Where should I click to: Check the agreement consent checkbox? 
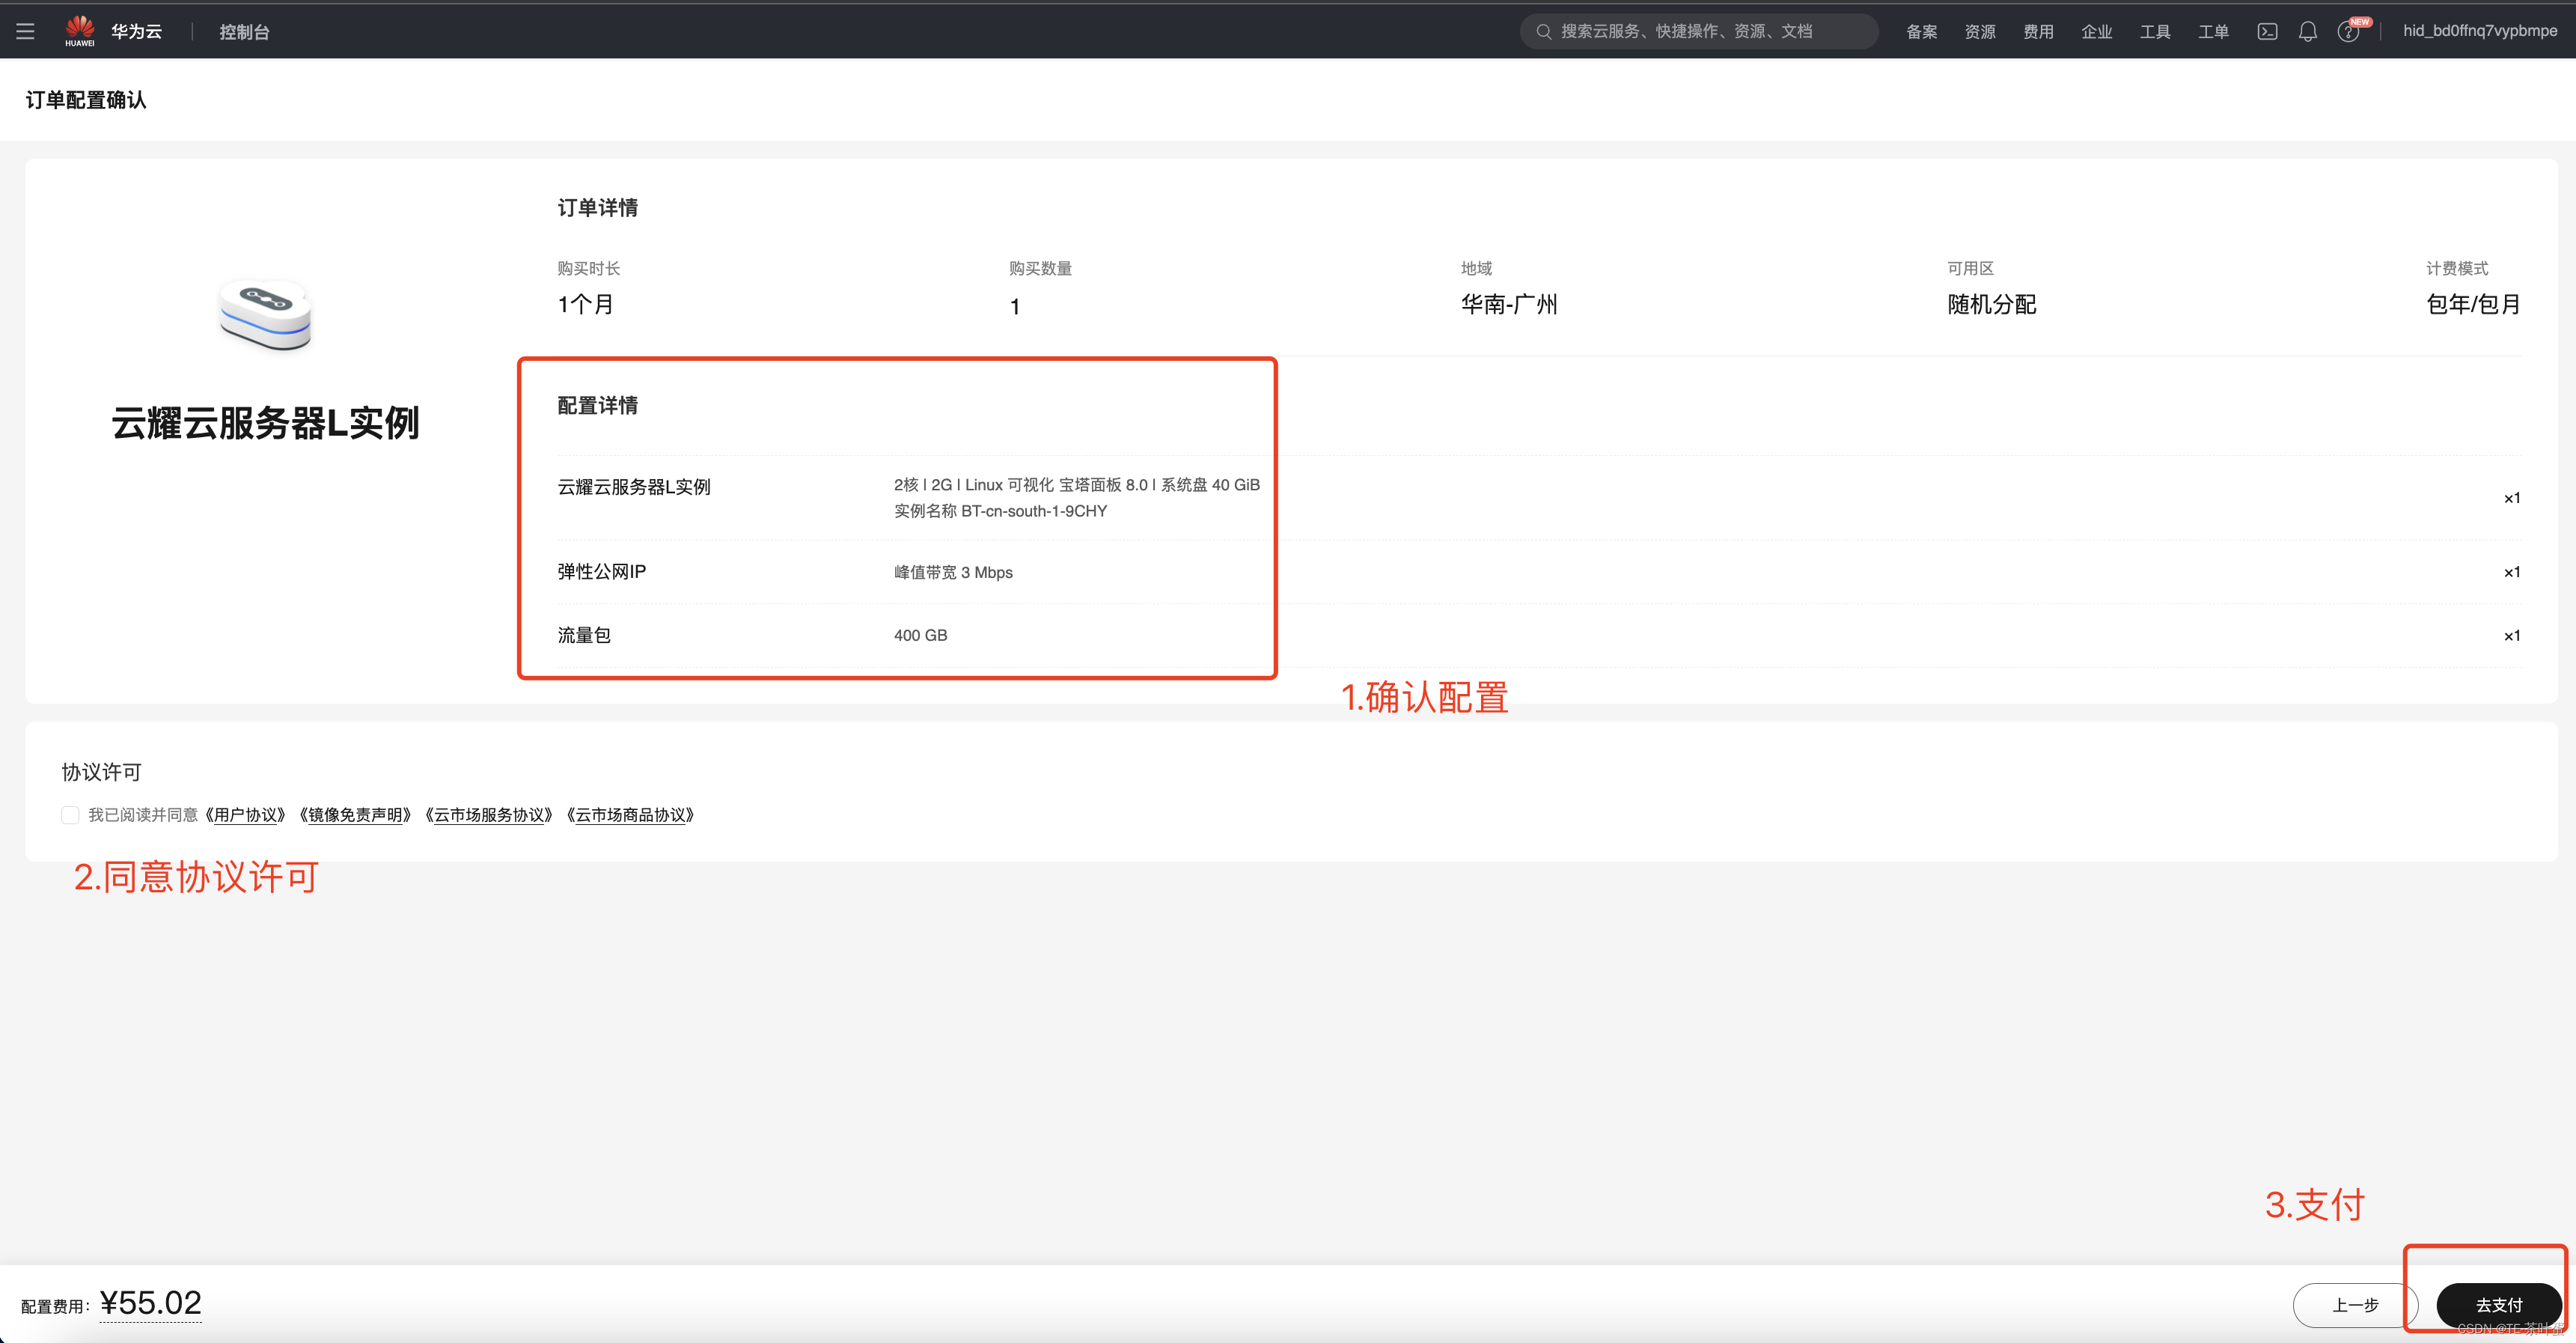coord(70,815)
